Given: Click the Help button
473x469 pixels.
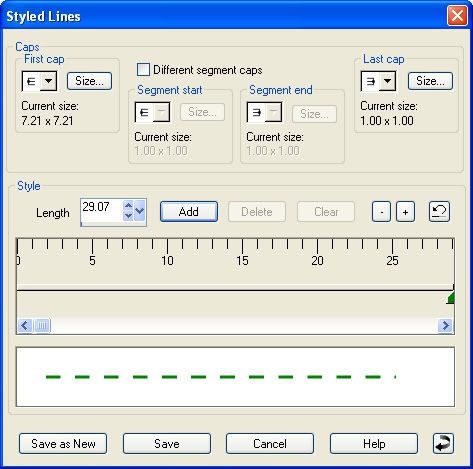Looking at the screenshot, I should pyautogui.click(x=374, y=444).
